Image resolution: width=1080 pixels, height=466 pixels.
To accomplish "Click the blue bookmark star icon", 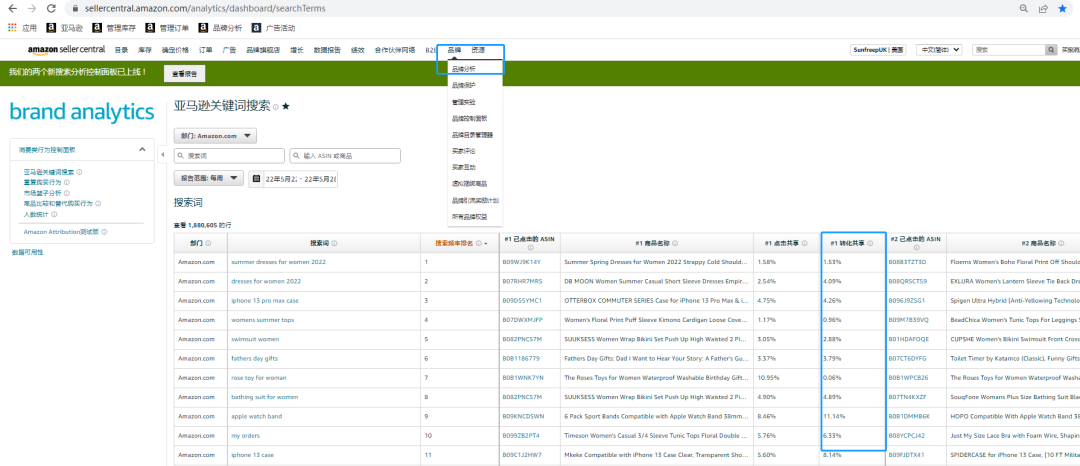I will (1063, 9).
